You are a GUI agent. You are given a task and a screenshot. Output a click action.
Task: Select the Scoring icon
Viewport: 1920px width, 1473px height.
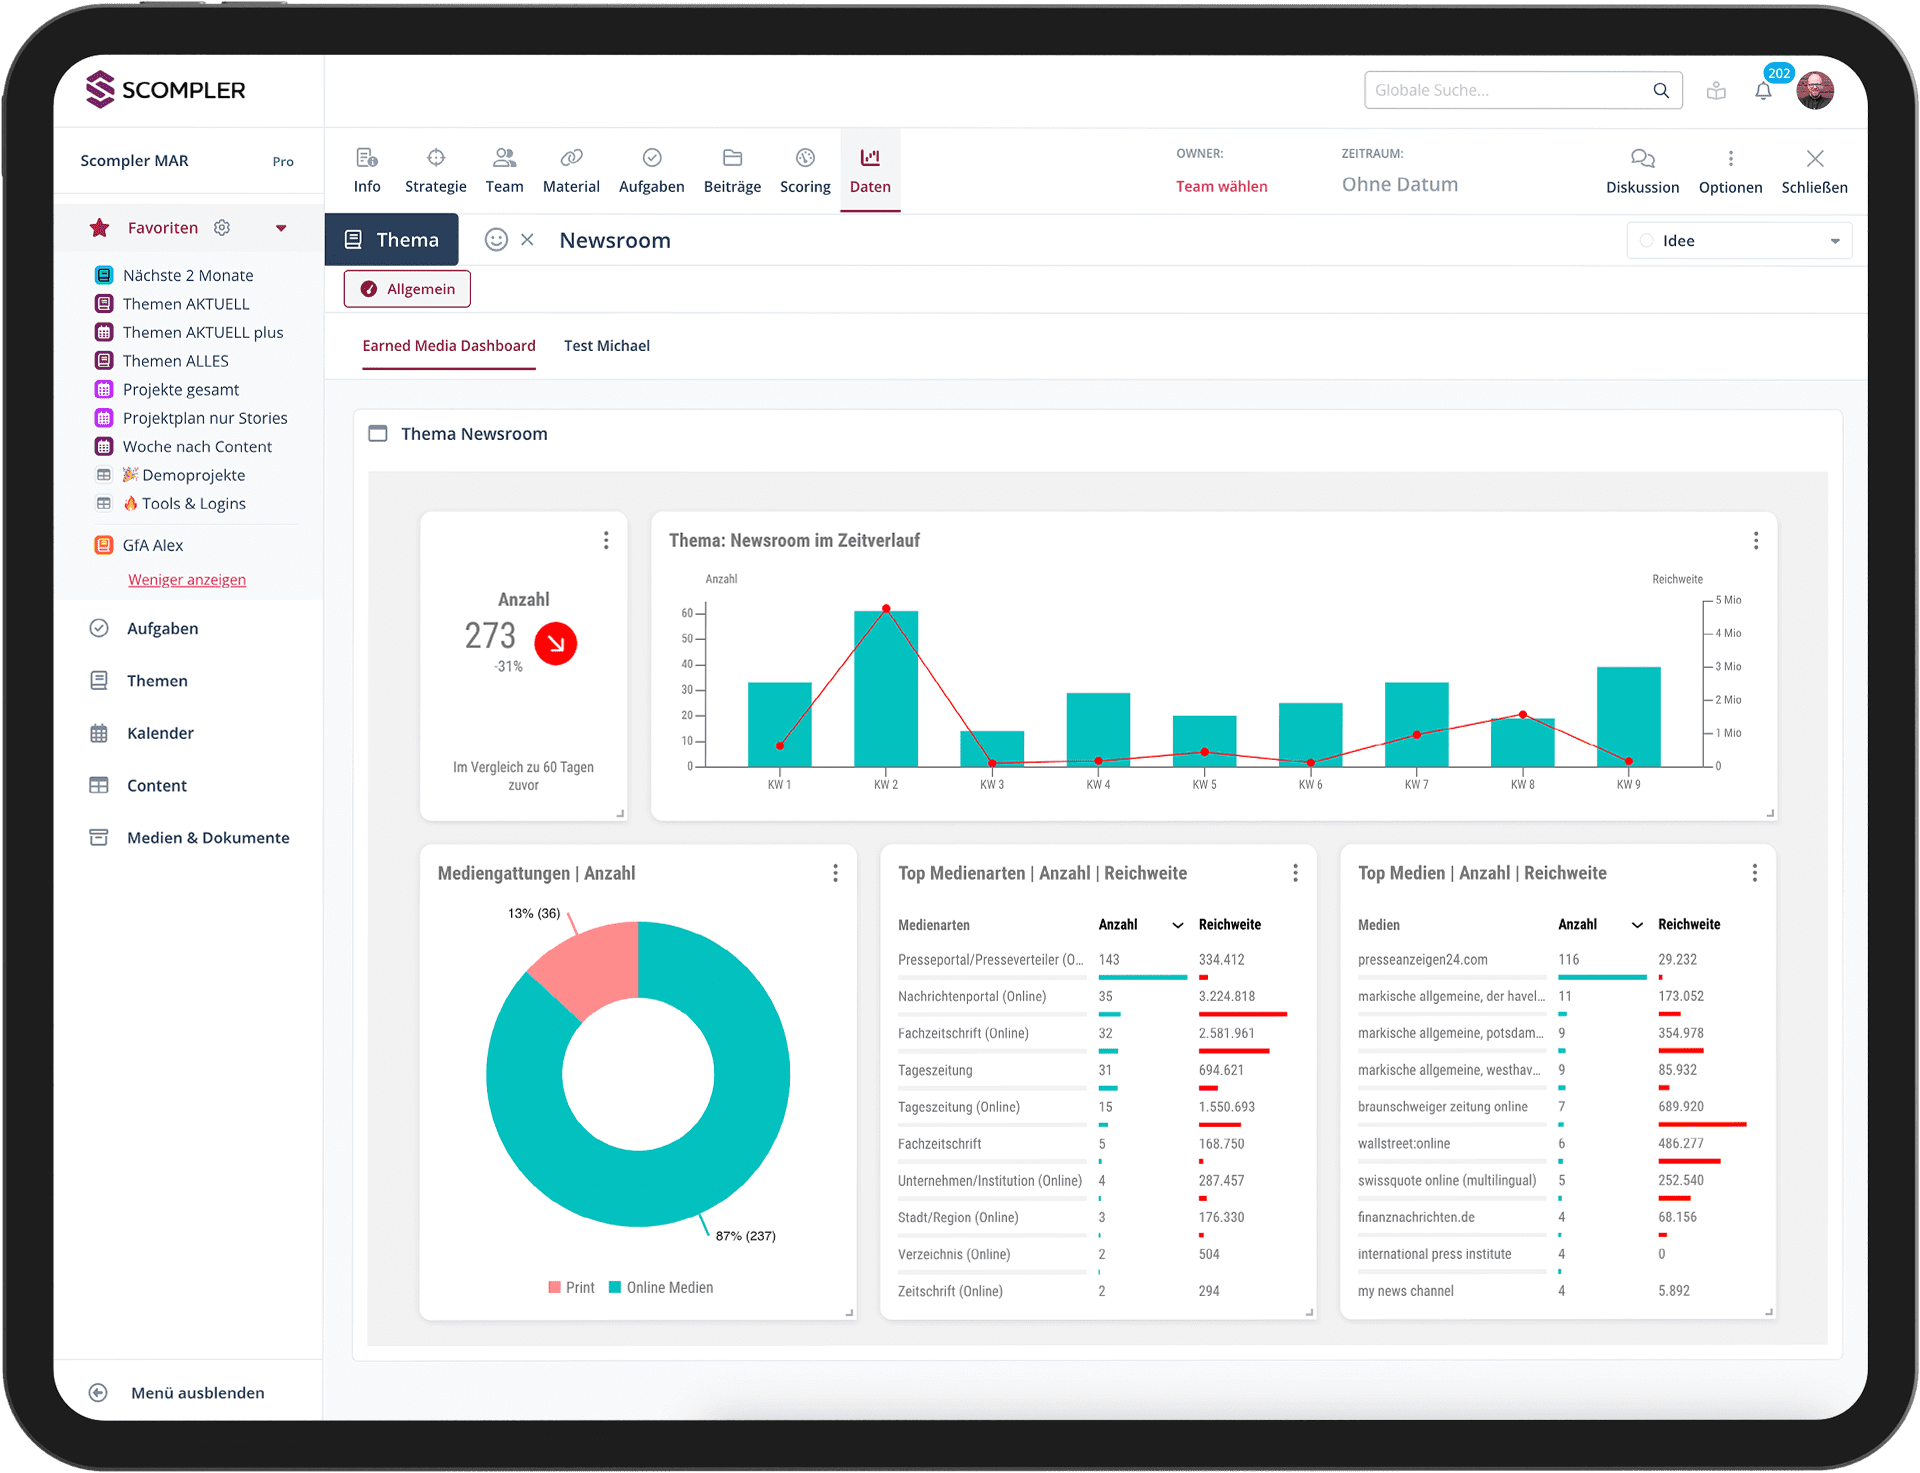point(805,168)
